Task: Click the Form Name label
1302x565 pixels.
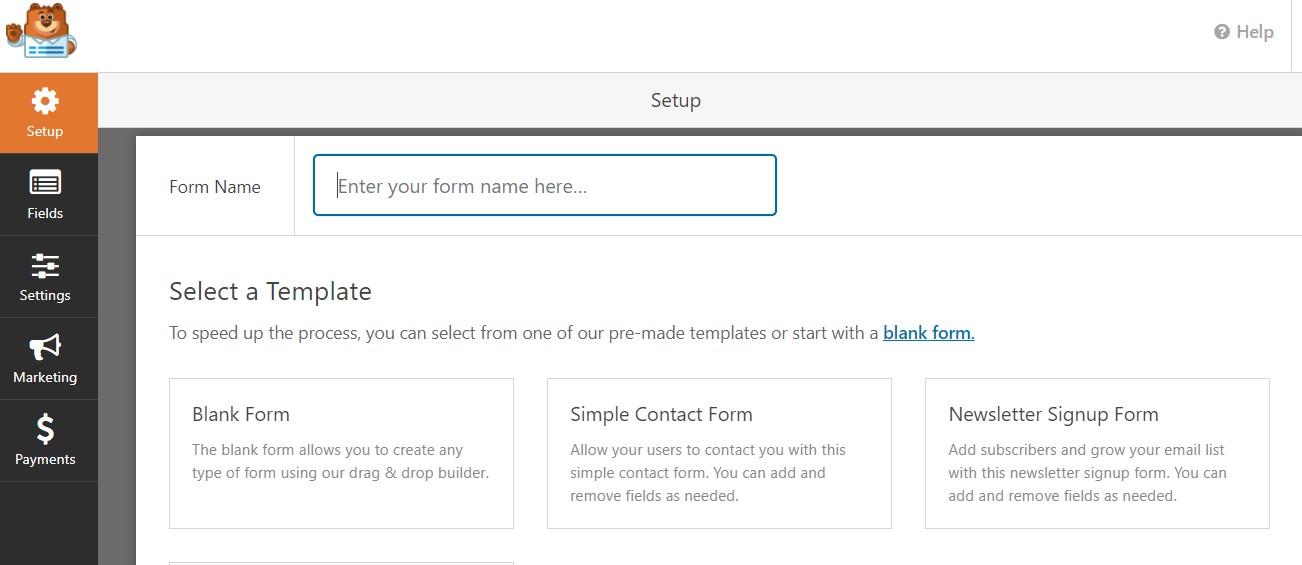Action: click(215, 187)
